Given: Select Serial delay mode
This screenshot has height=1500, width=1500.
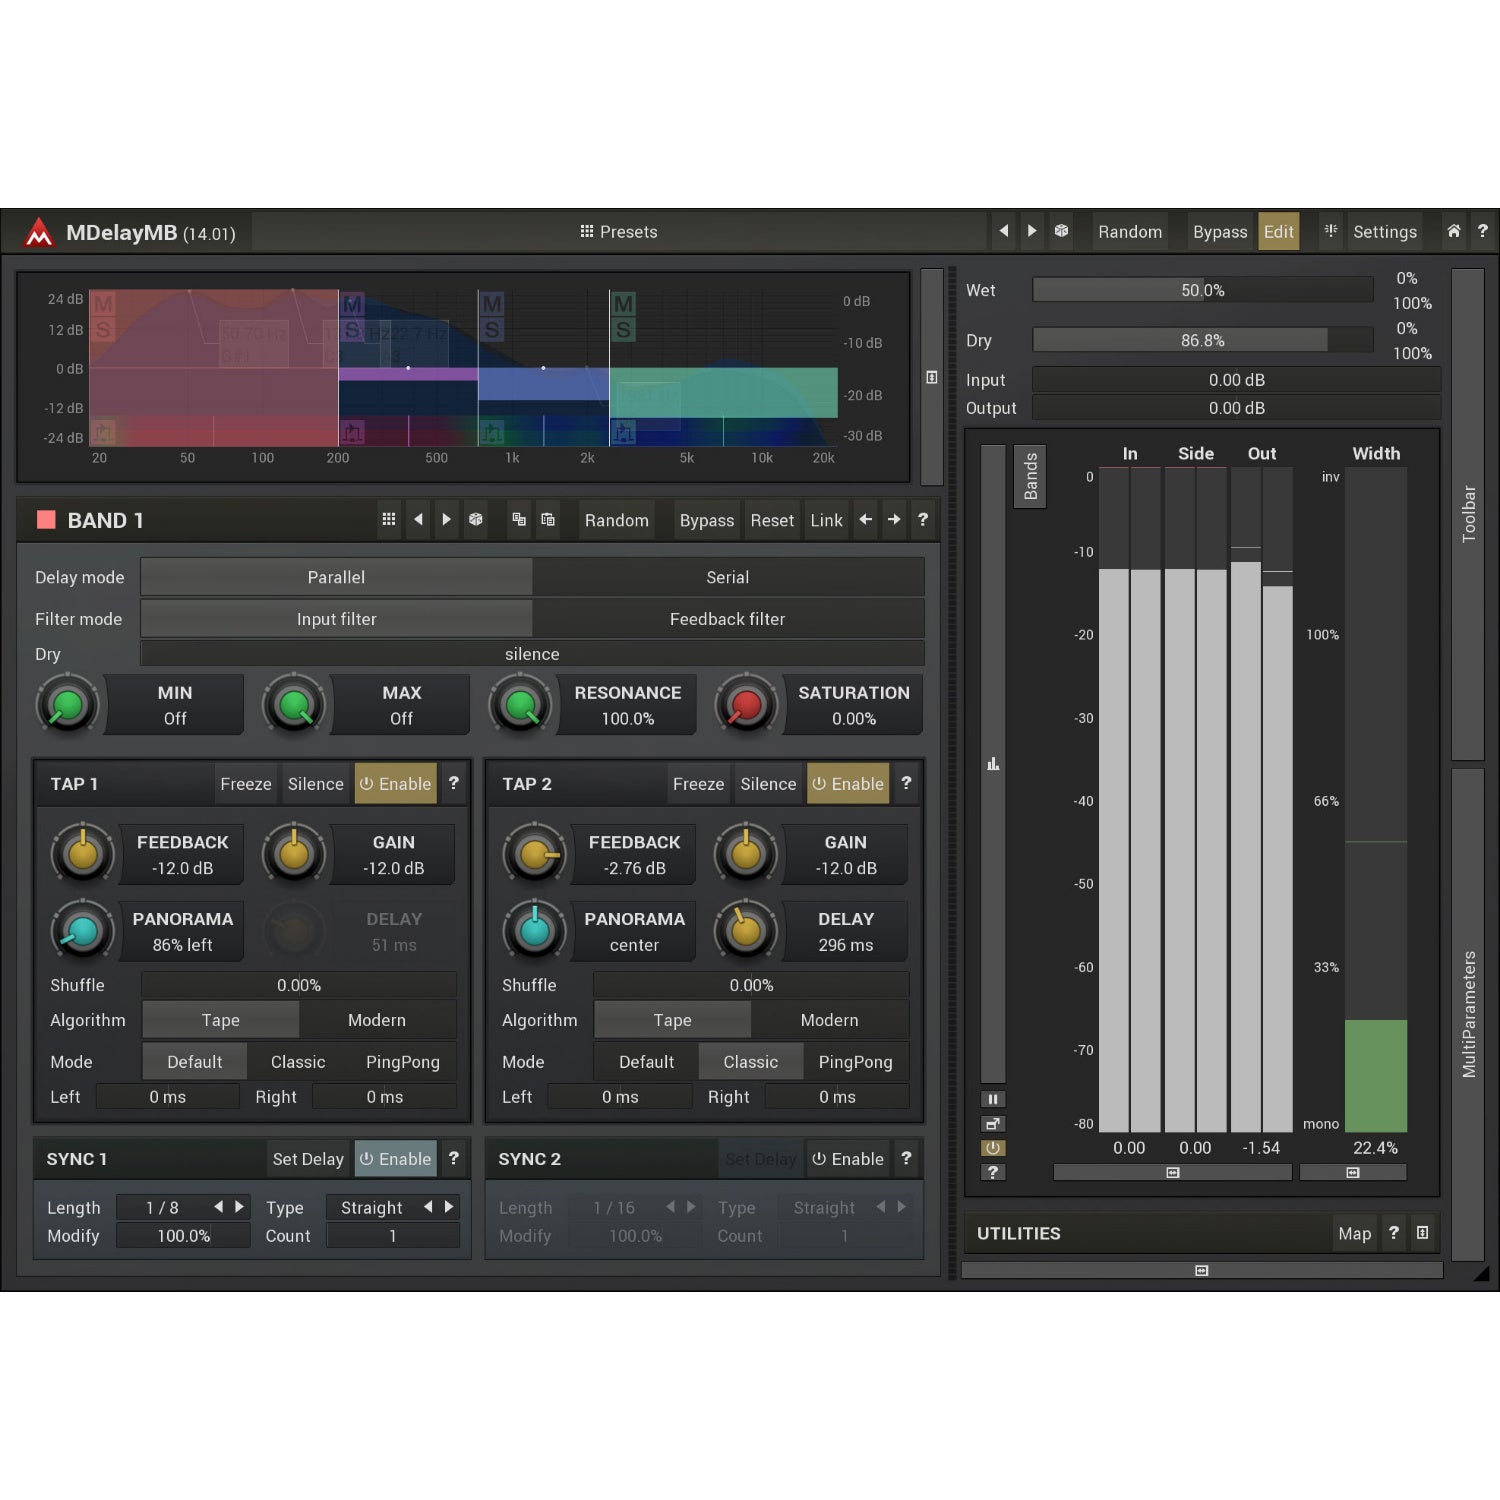Looking at the screenshot, I should tap(728, 577).
